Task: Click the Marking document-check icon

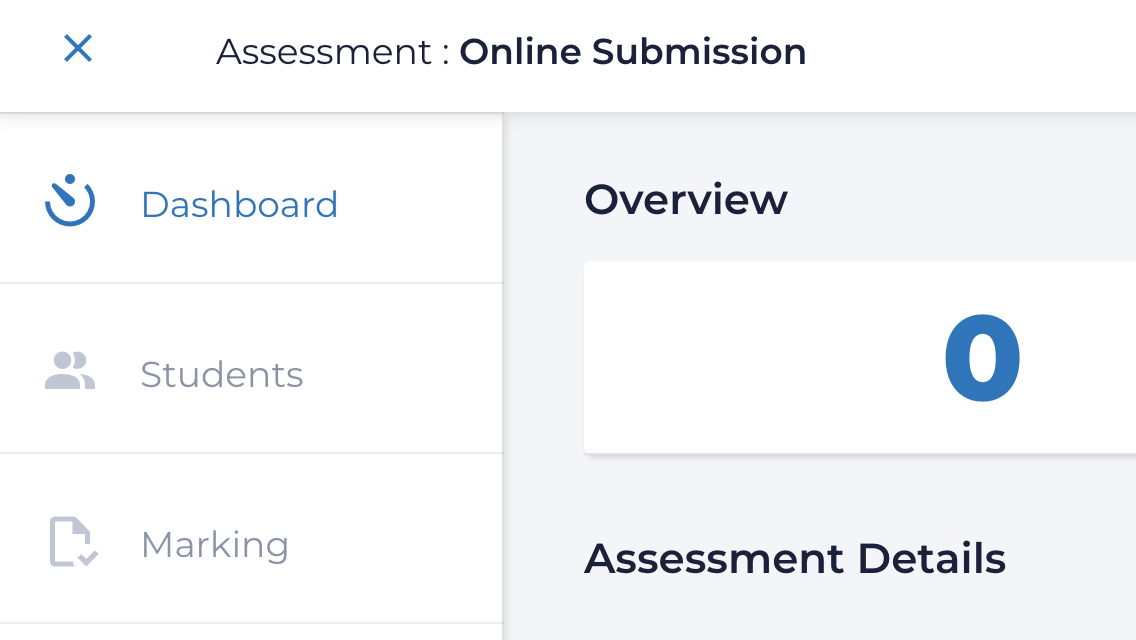Action: (x=72, y=542)
